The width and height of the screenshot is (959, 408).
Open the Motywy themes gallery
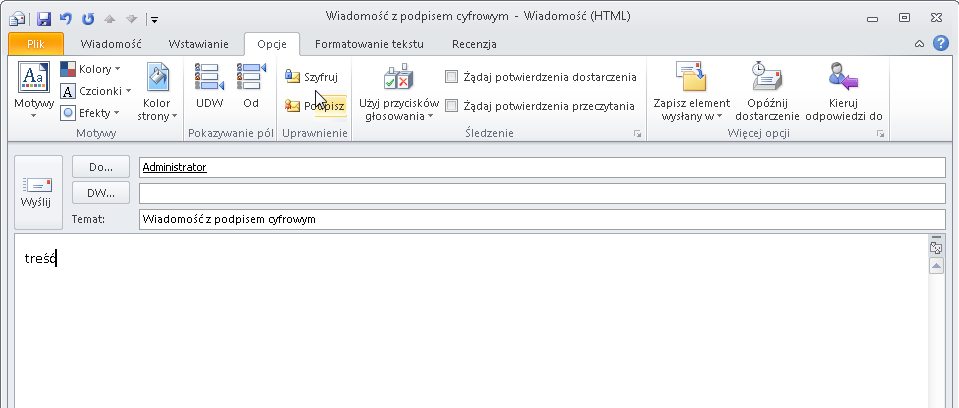(34, 91)
